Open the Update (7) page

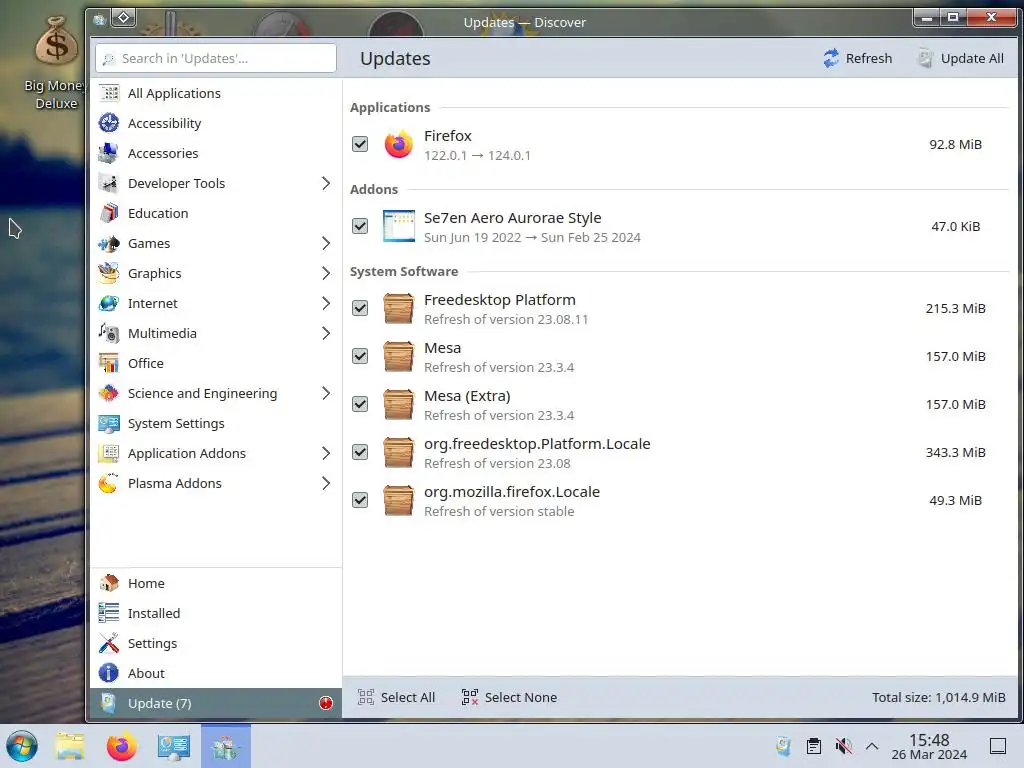(216, 703)
